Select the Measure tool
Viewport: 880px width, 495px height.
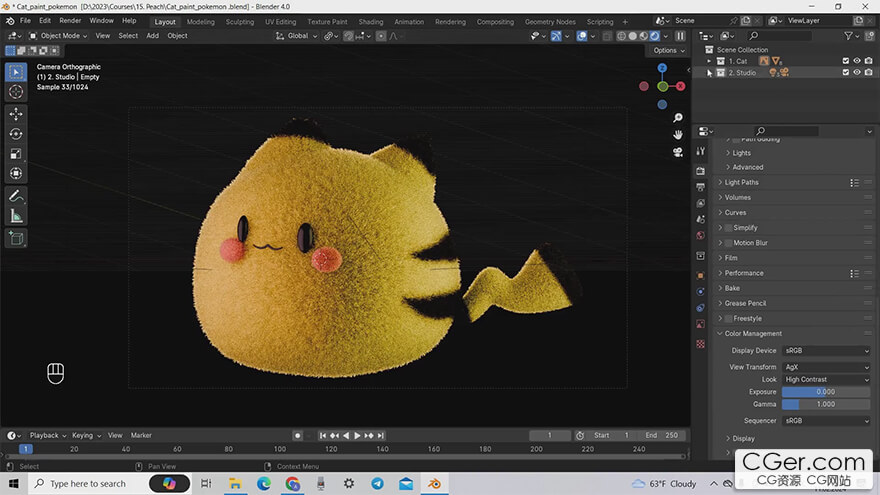(x=16, y=216)
